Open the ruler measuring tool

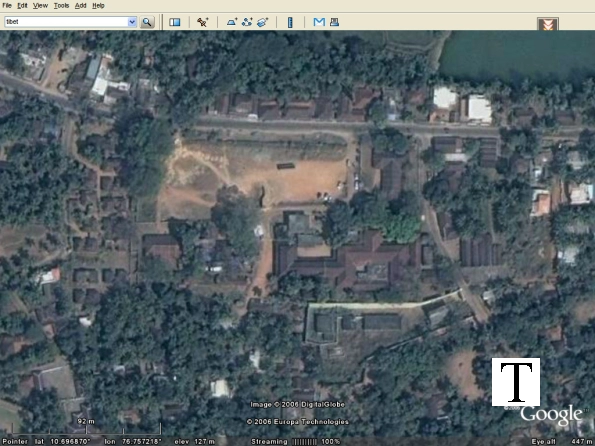pos(290,22)
